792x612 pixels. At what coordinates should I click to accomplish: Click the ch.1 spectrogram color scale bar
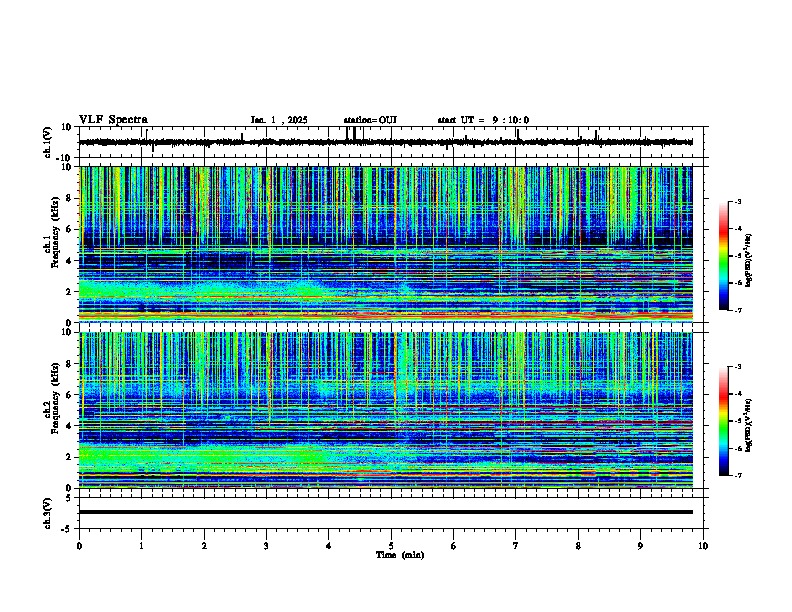[723, 256]
